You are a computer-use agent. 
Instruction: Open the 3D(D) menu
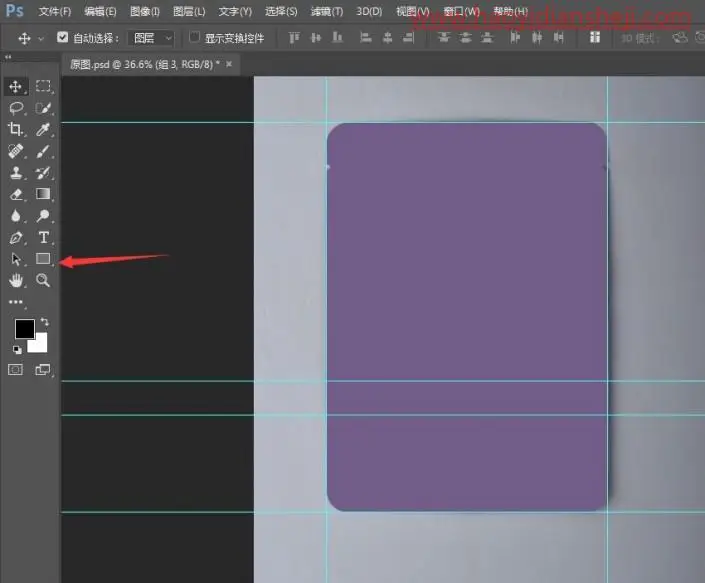(x=369, y=11)
